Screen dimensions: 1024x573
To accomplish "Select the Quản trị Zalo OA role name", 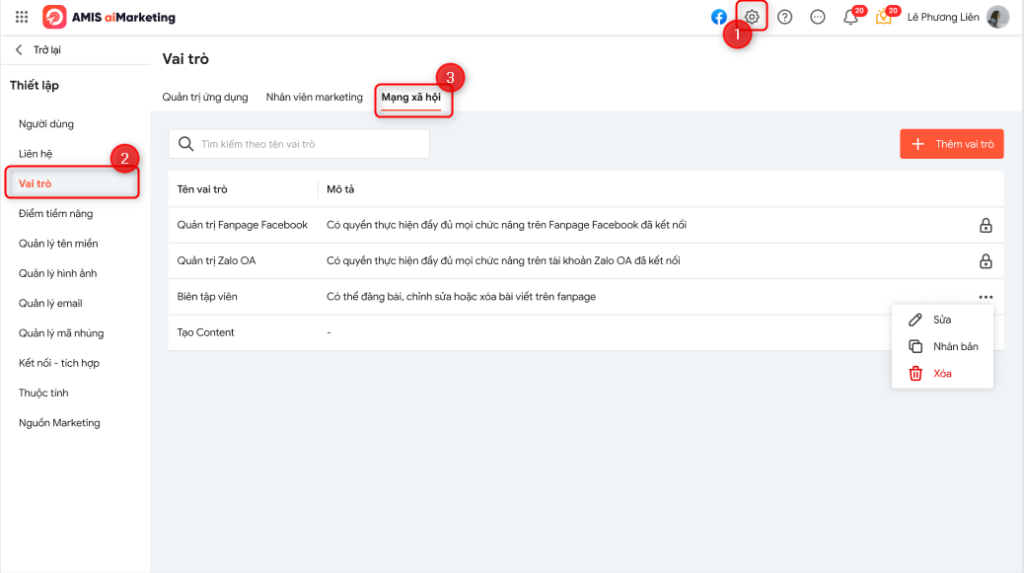I will pos(216,261).
